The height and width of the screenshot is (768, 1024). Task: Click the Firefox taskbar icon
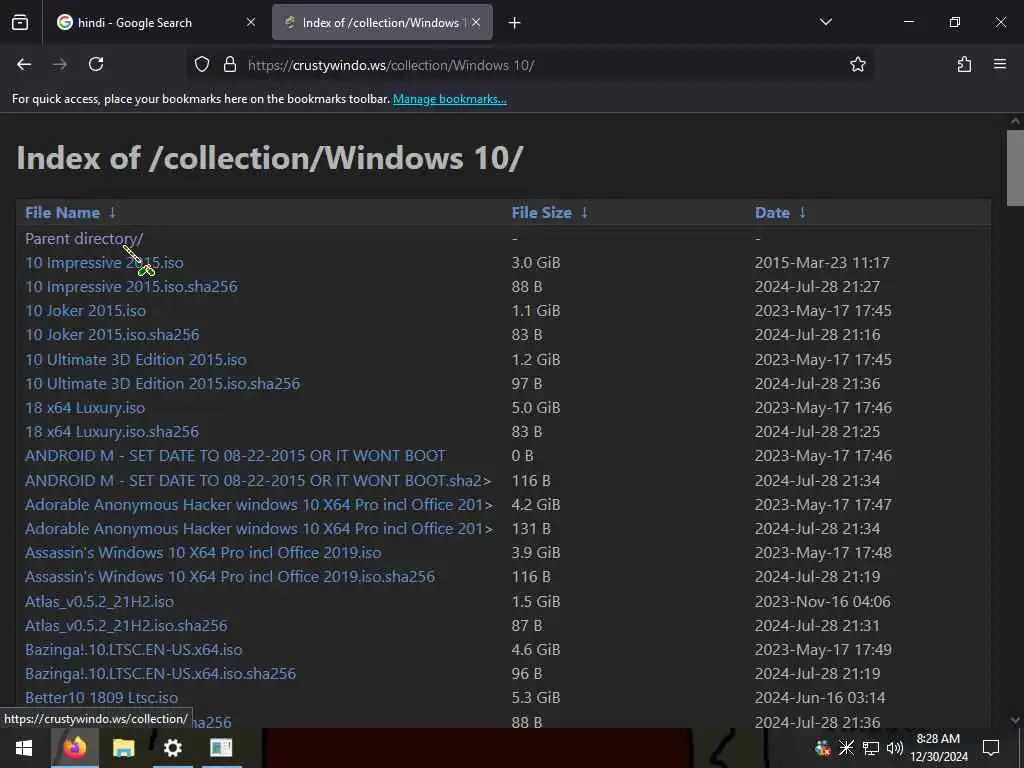pyautogui.click(x=74, y=748)
